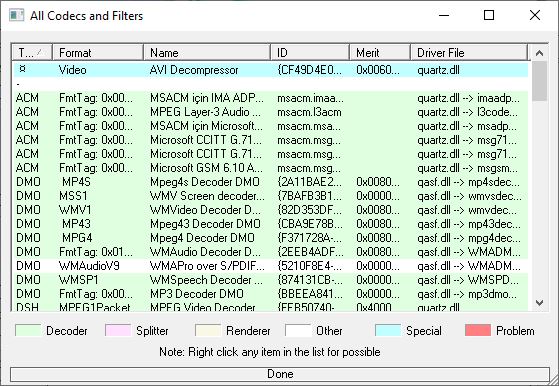Screen dimensions: 559x386
Task: Click the WMV1 format cell
Action: (x=75, y=210)
